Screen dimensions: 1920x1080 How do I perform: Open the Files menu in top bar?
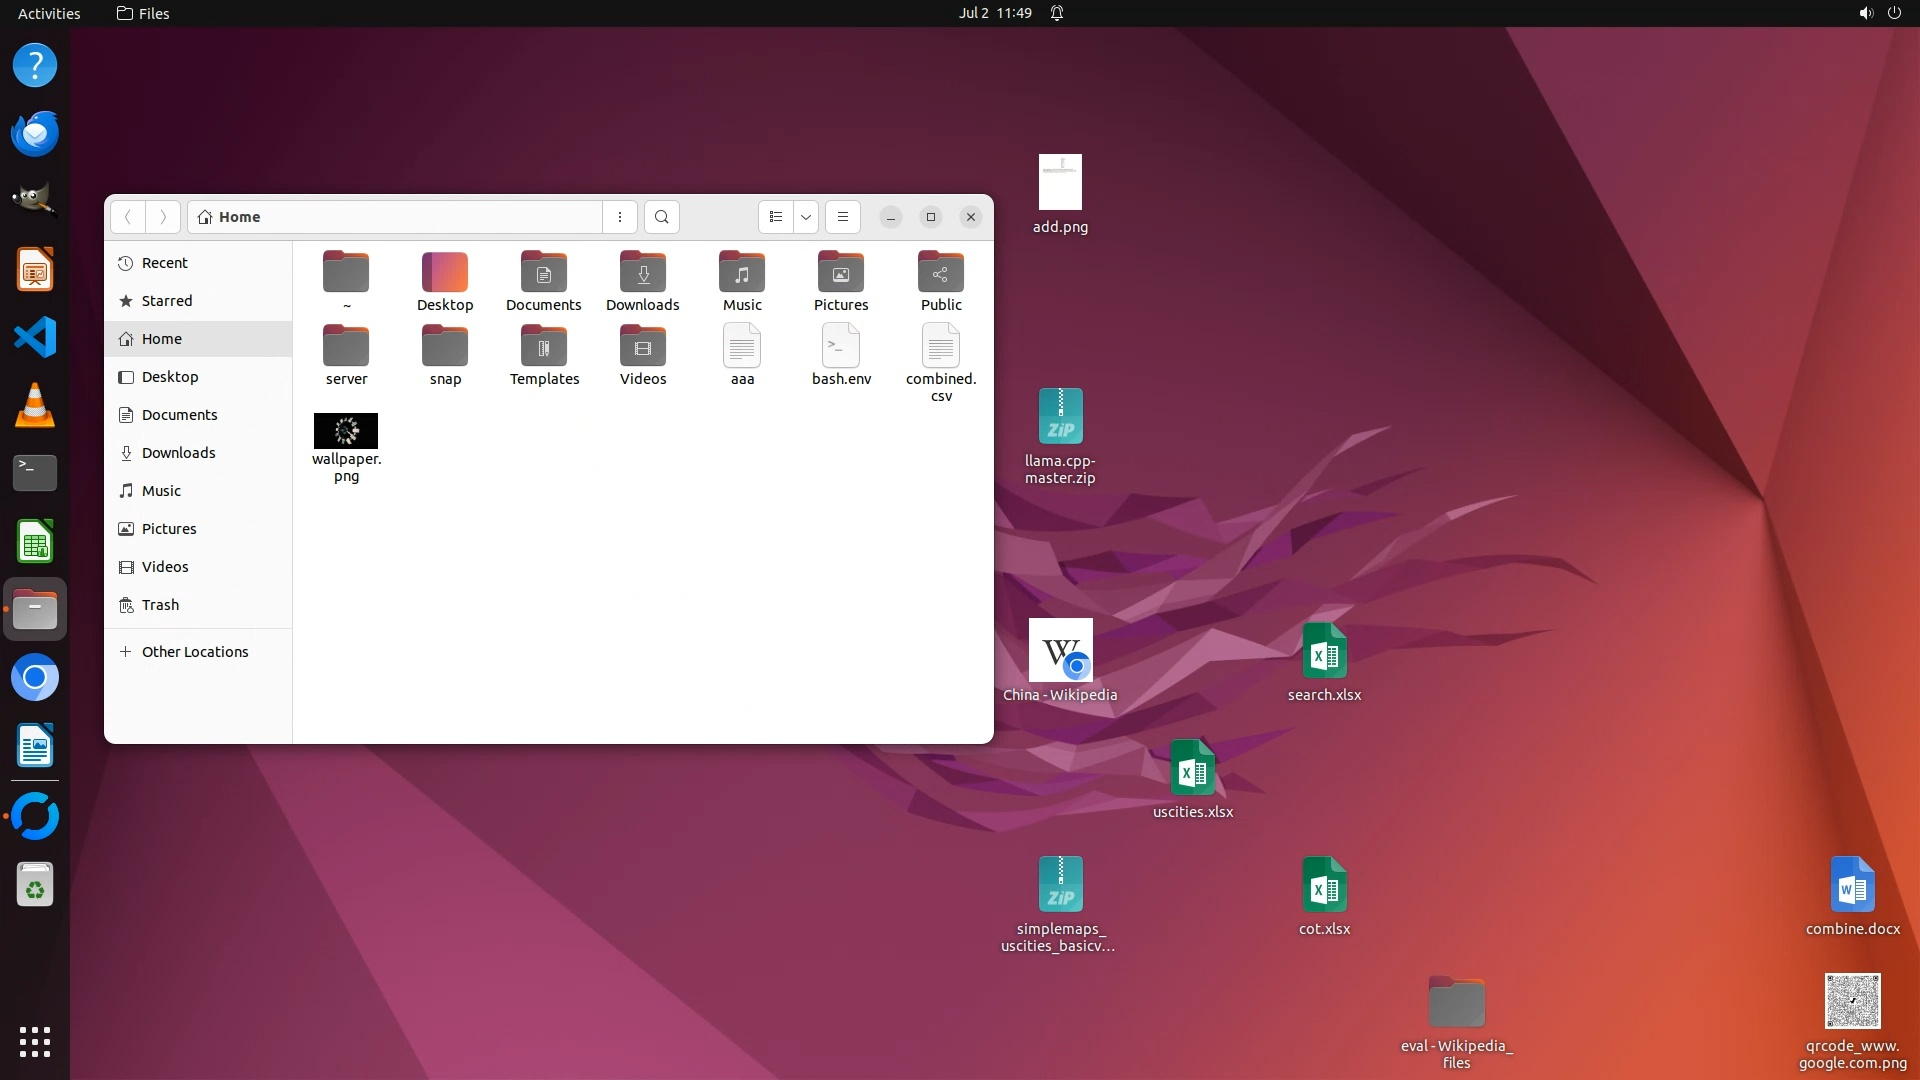pos(143,13)
